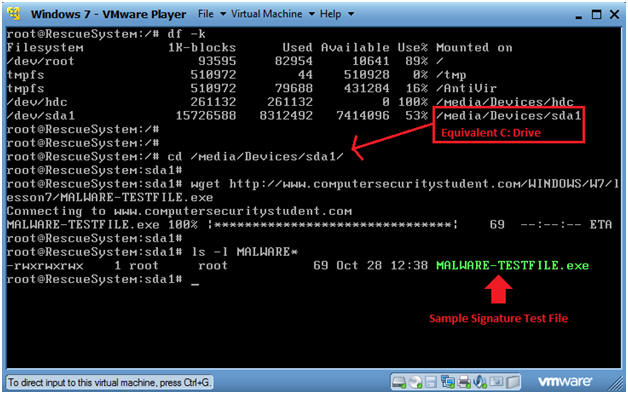Screen dimensions: 628x394
Task: Minimize the VMware Player window
Action: 578,16
